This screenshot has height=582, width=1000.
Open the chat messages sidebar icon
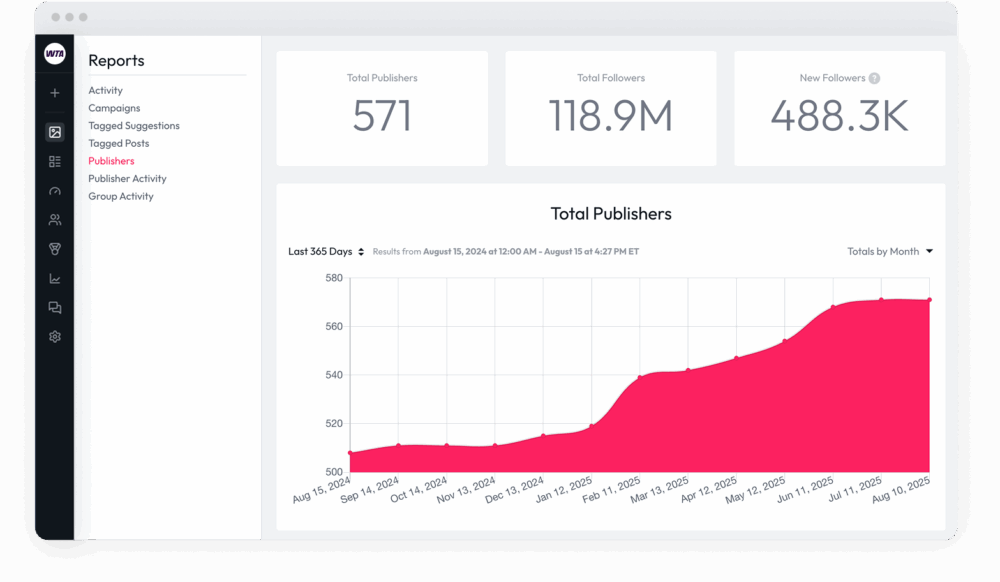[x=55, y=308]
